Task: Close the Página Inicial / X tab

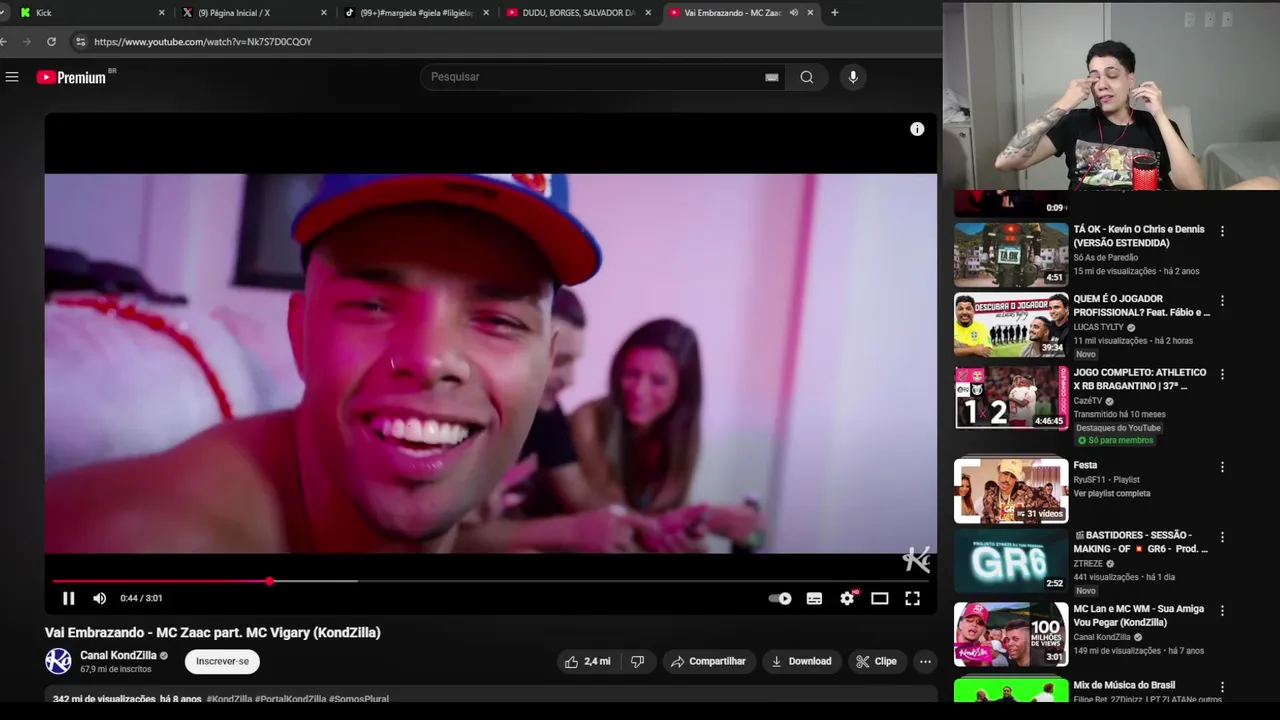Action: click(x=324, y=13)
